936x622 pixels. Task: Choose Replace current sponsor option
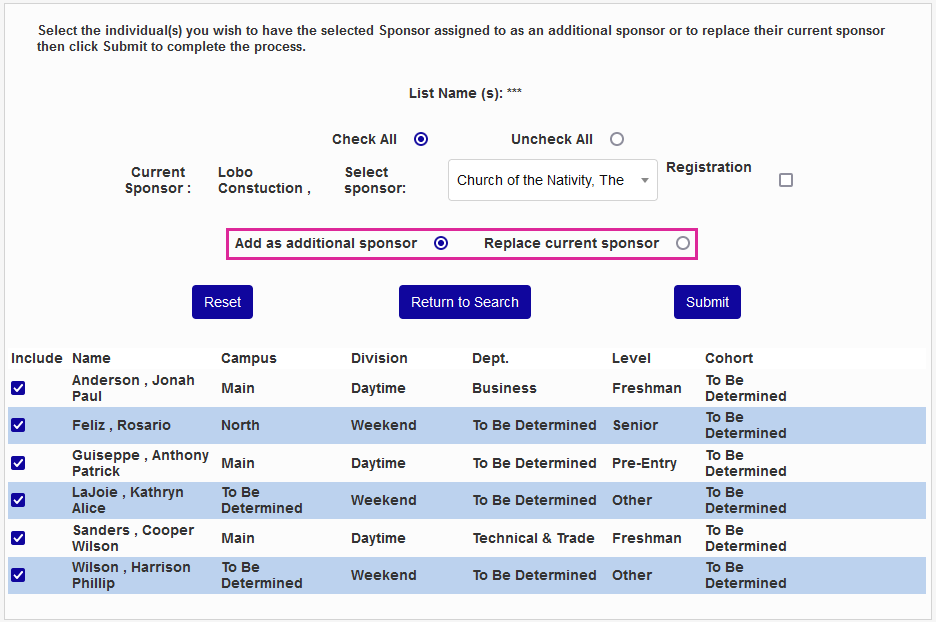point(683,243)
